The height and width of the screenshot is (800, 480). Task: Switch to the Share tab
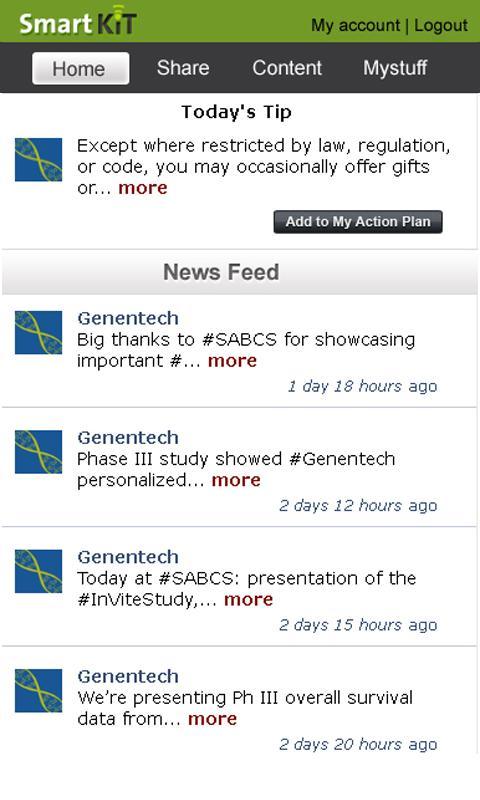coord(183,68)
